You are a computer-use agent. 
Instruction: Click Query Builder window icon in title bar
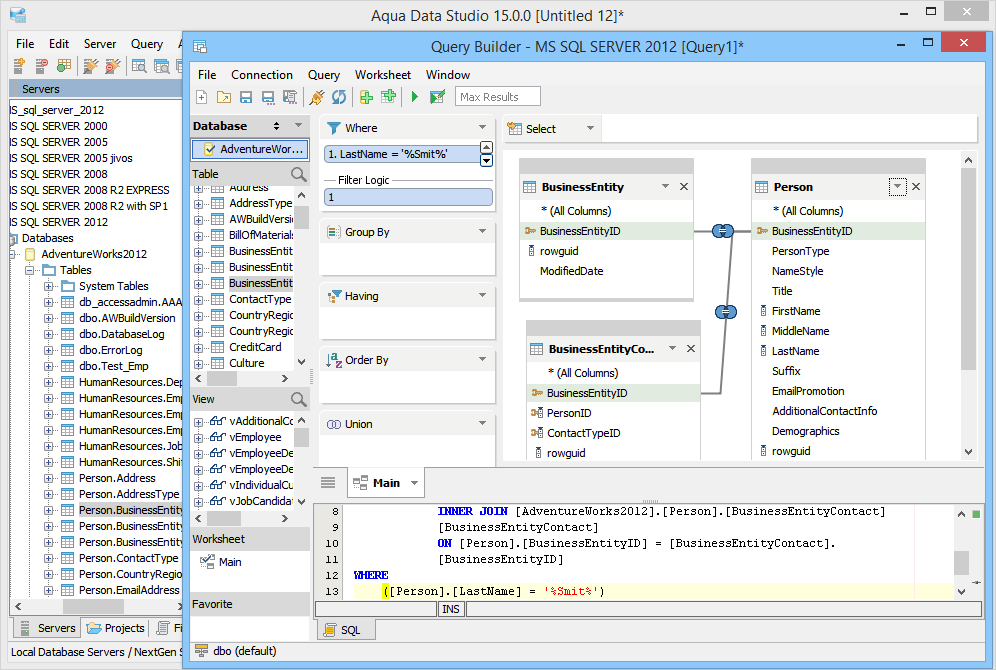[x=200, y=46]
